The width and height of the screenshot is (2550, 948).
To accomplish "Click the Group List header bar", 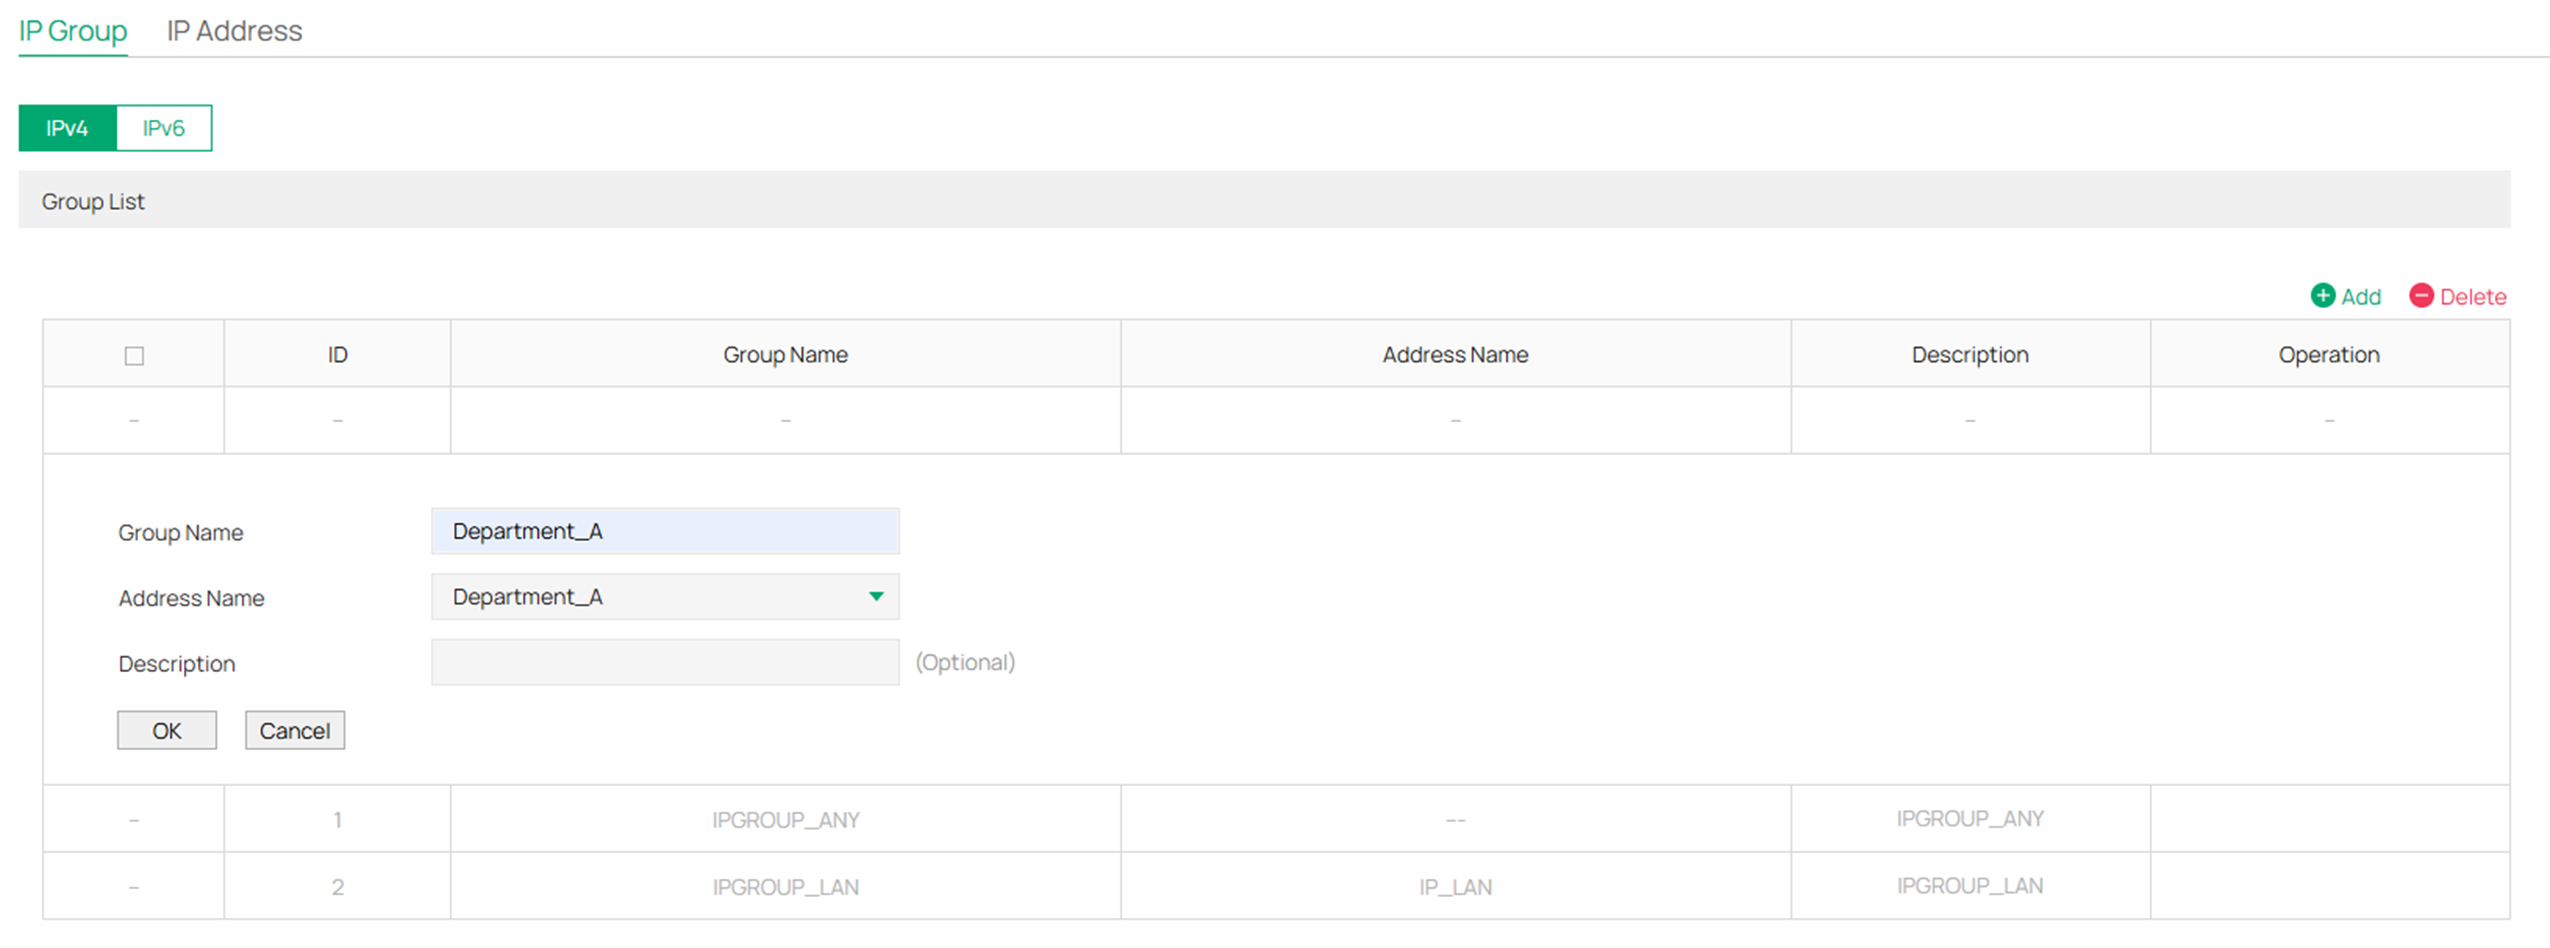I will pyautogui.click(x=93, y=200).
